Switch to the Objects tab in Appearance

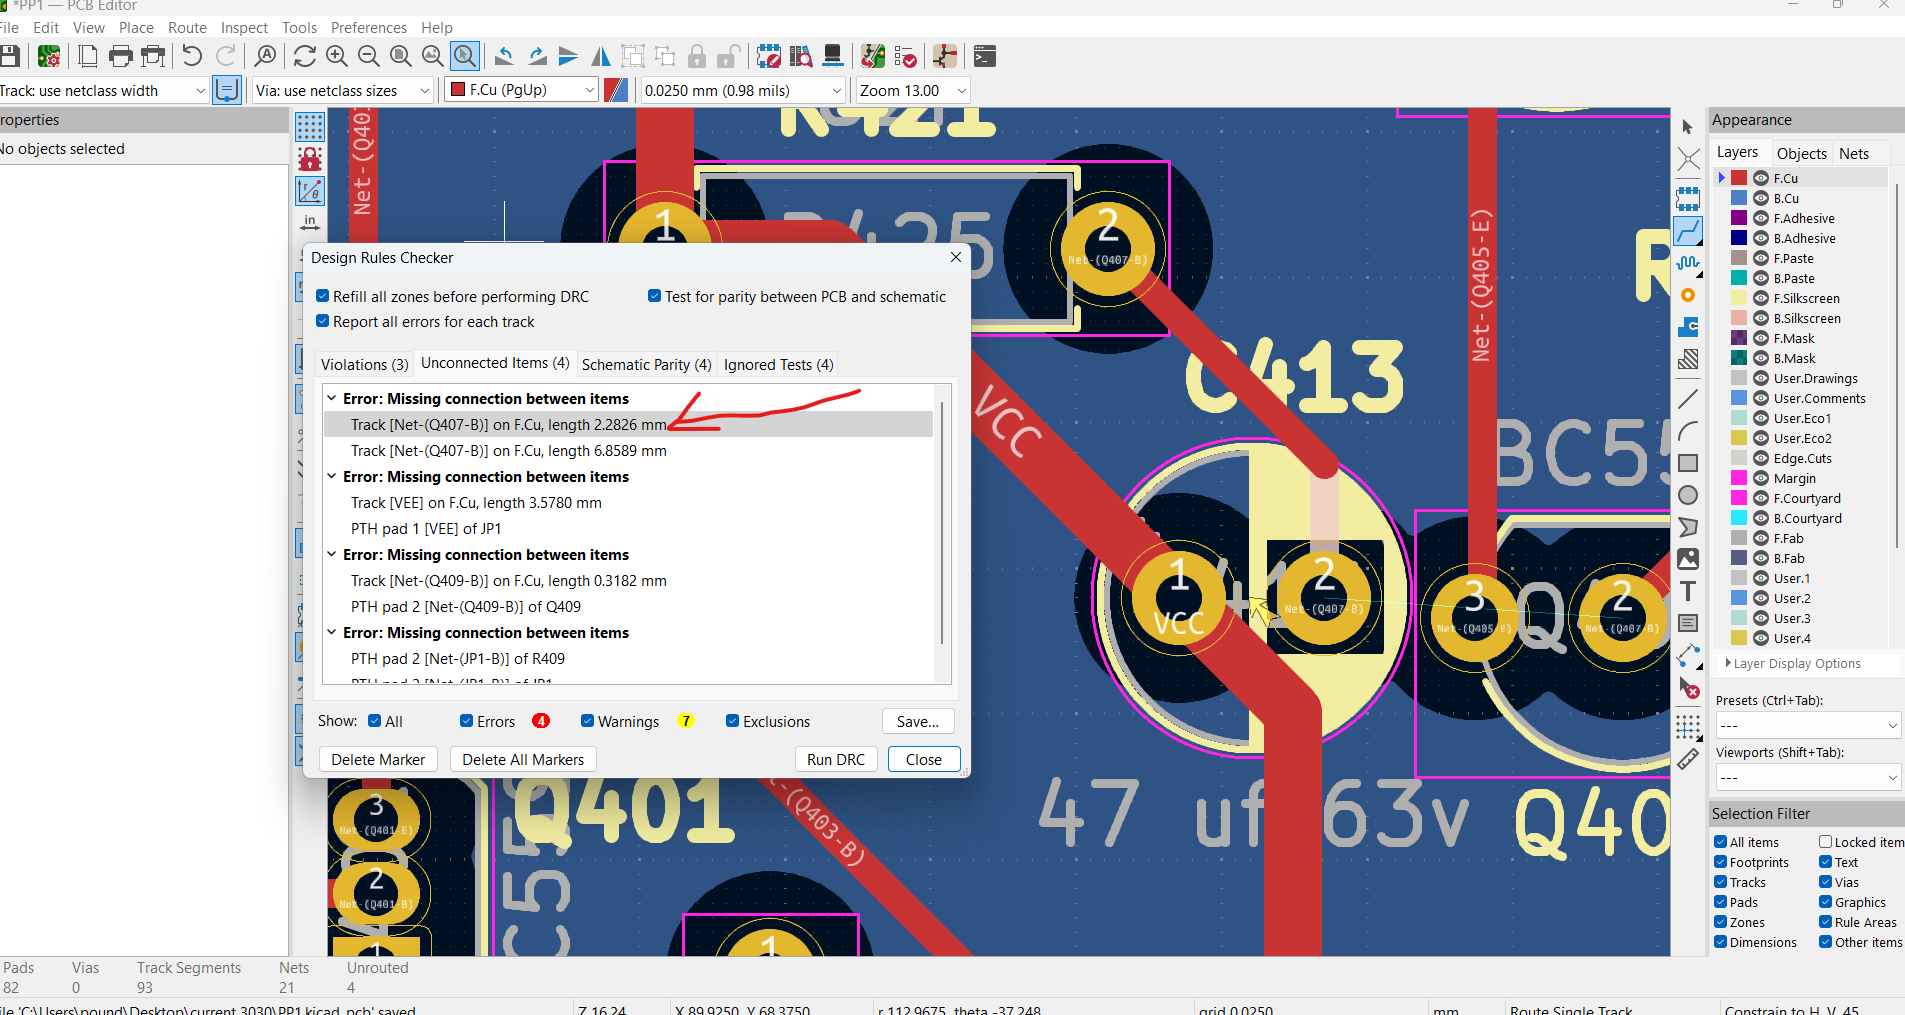click(1801, 153)
